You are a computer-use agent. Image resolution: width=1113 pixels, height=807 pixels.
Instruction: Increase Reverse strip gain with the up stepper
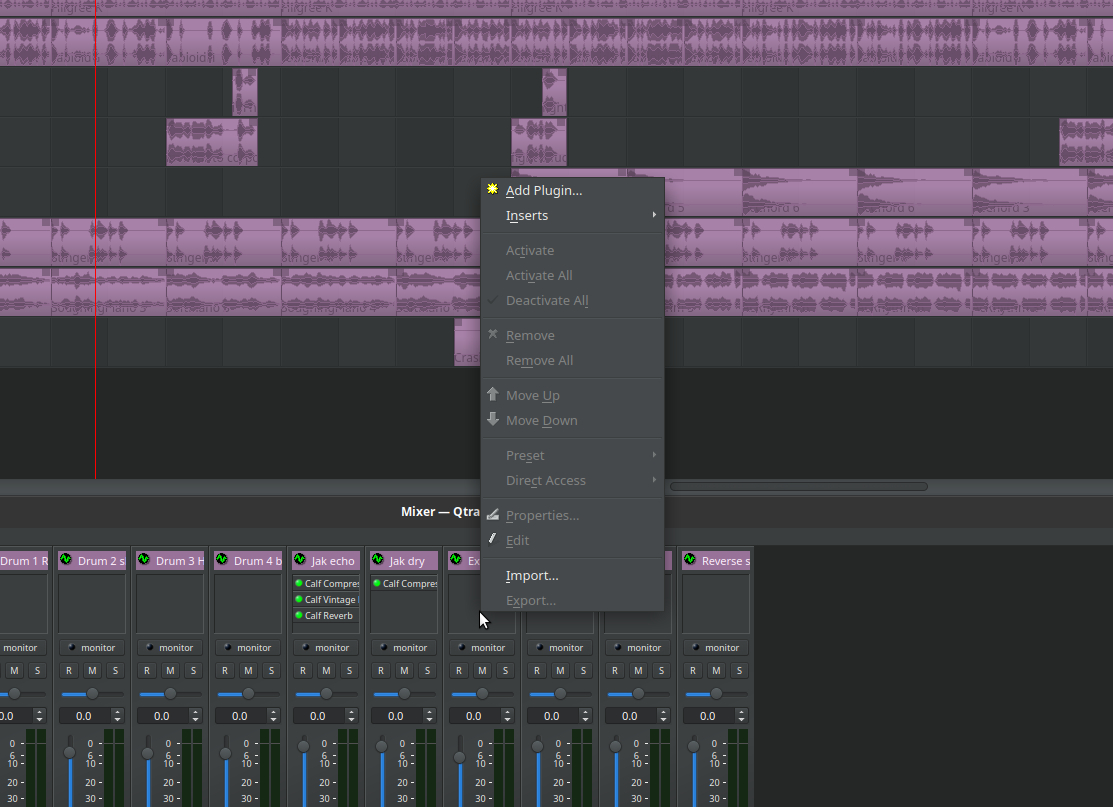[x=742, y=713]
